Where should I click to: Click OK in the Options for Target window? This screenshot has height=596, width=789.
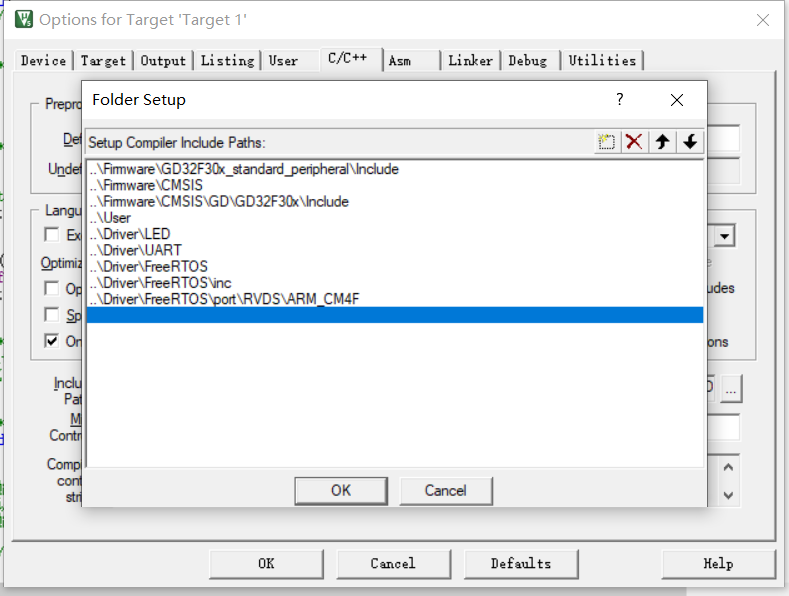(x=266, y=563)
